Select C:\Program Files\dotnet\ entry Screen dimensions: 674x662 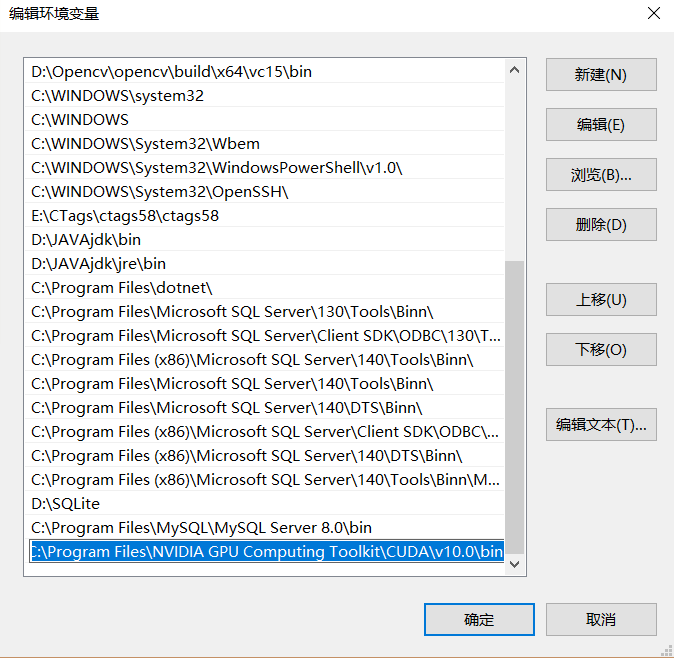click(x=265, y=288)
